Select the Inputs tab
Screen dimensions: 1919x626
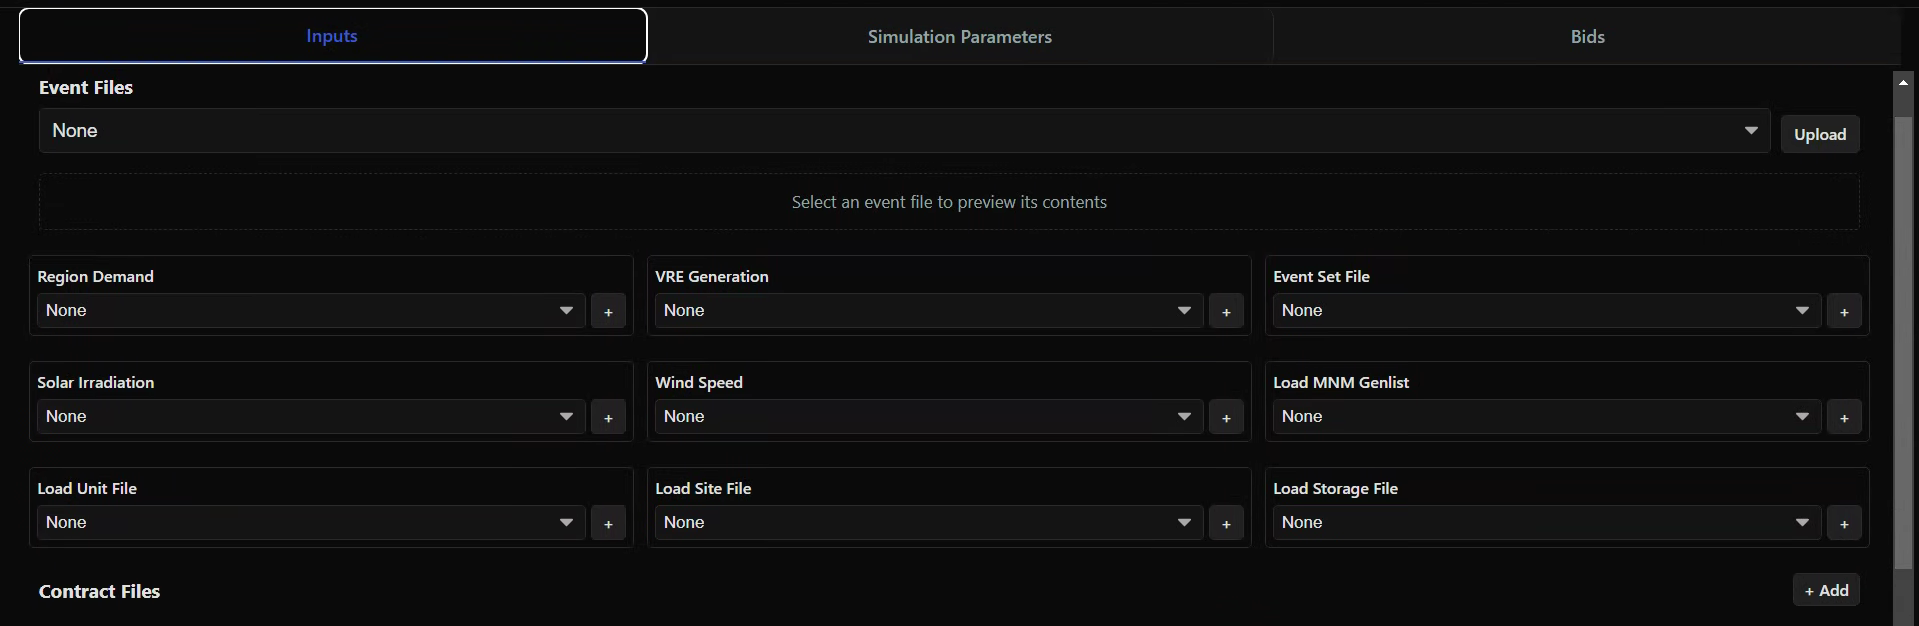[332, 36]
